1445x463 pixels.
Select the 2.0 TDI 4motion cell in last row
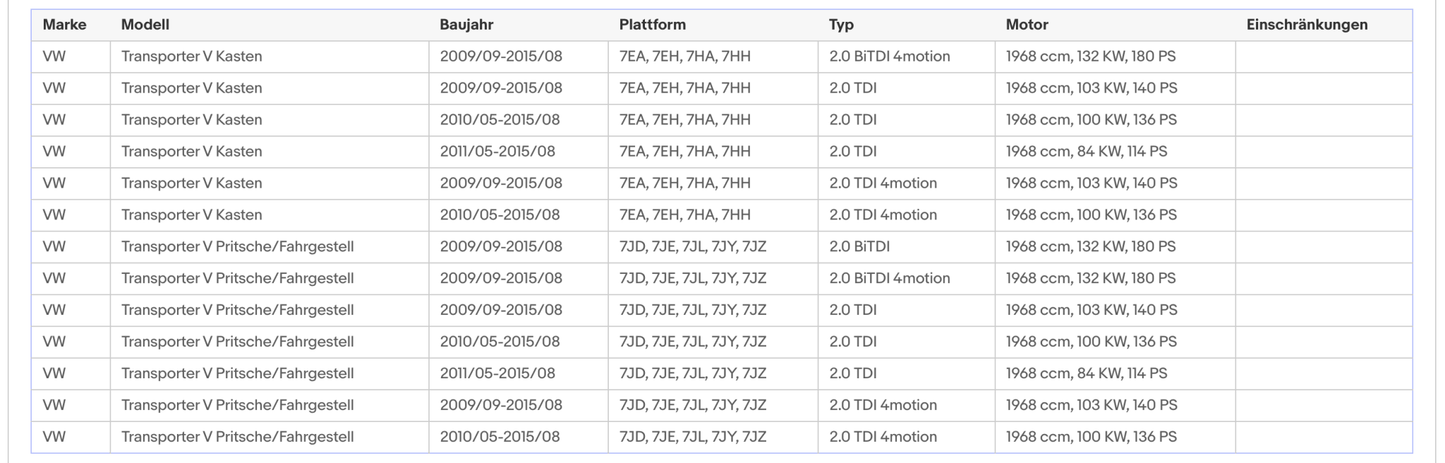883,437
